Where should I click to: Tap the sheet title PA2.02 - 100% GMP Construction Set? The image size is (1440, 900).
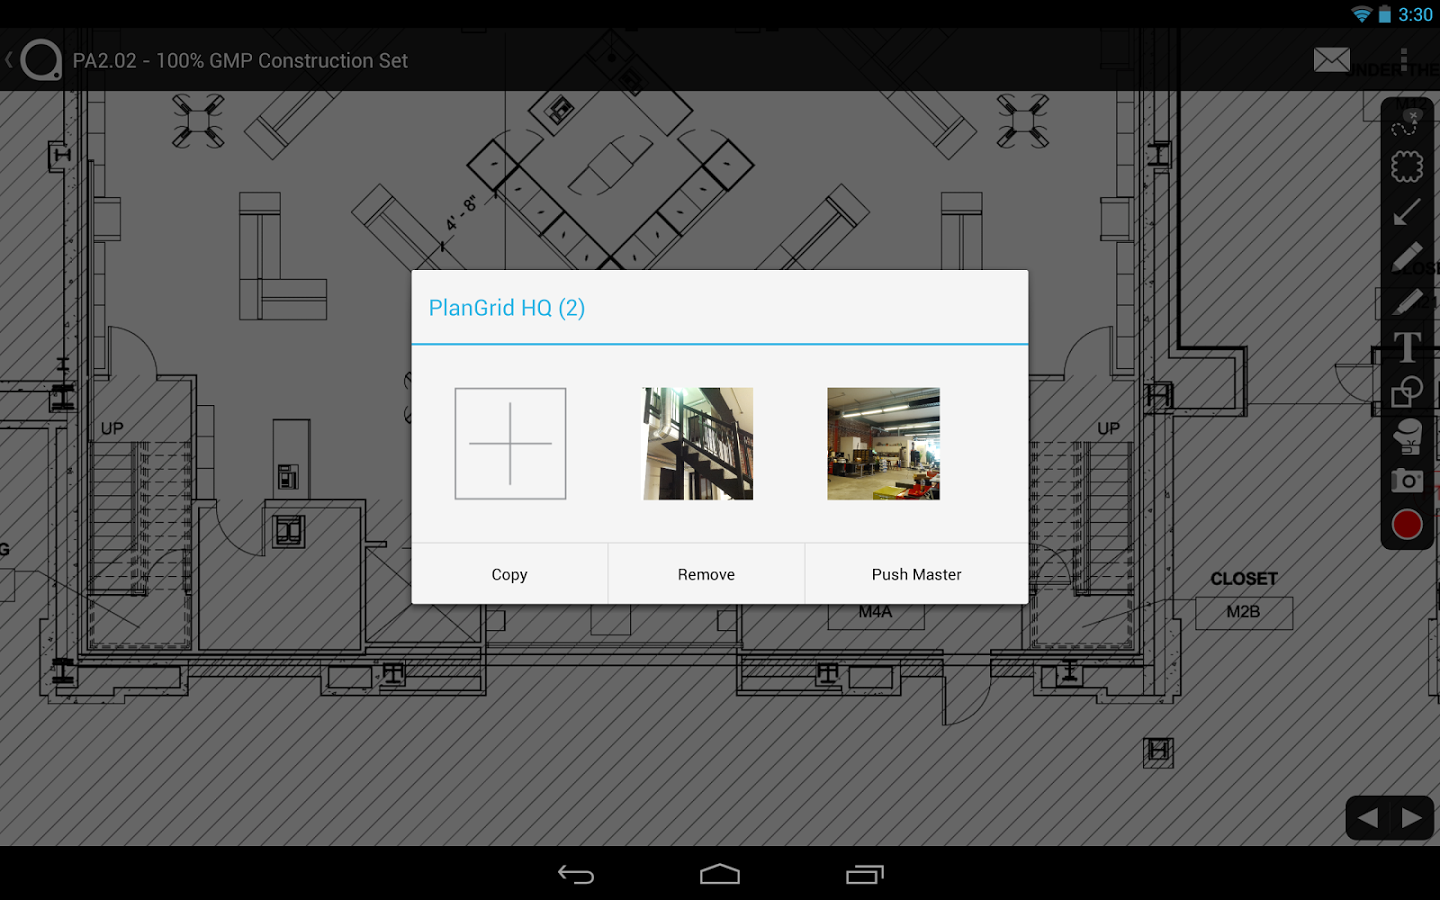(x=240, y=61)
